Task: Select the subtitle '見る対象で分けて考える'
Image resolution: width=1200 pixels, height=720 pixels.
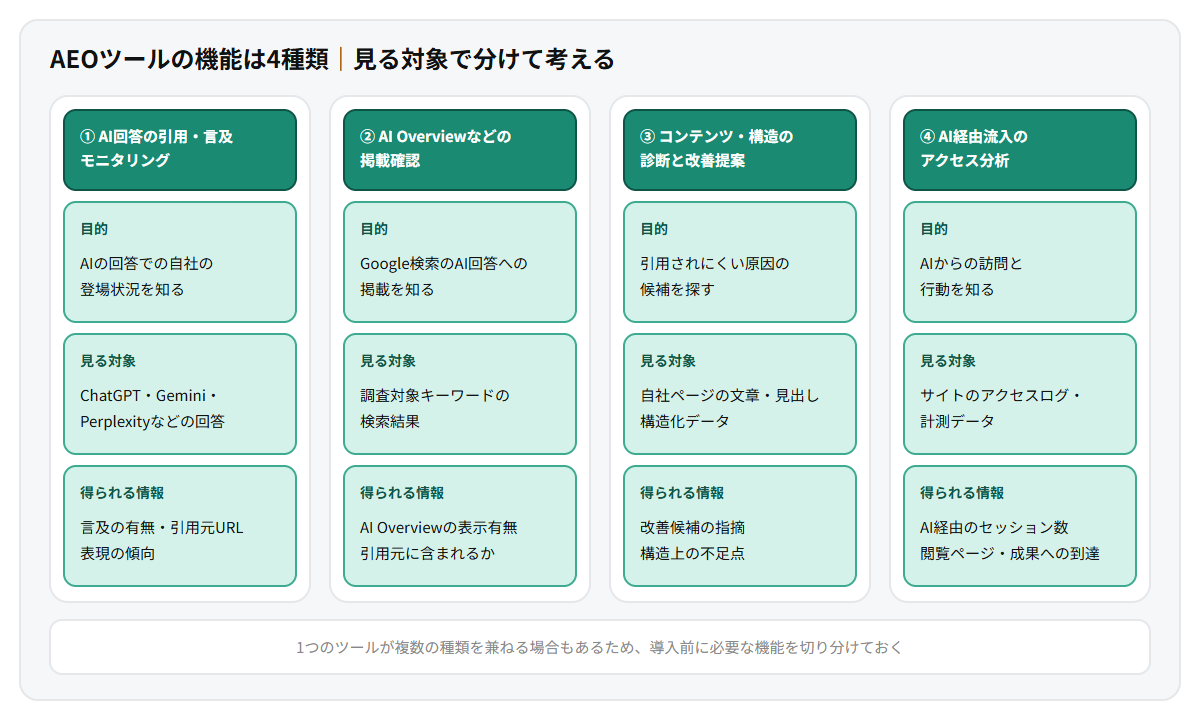Action: point(484,60)
